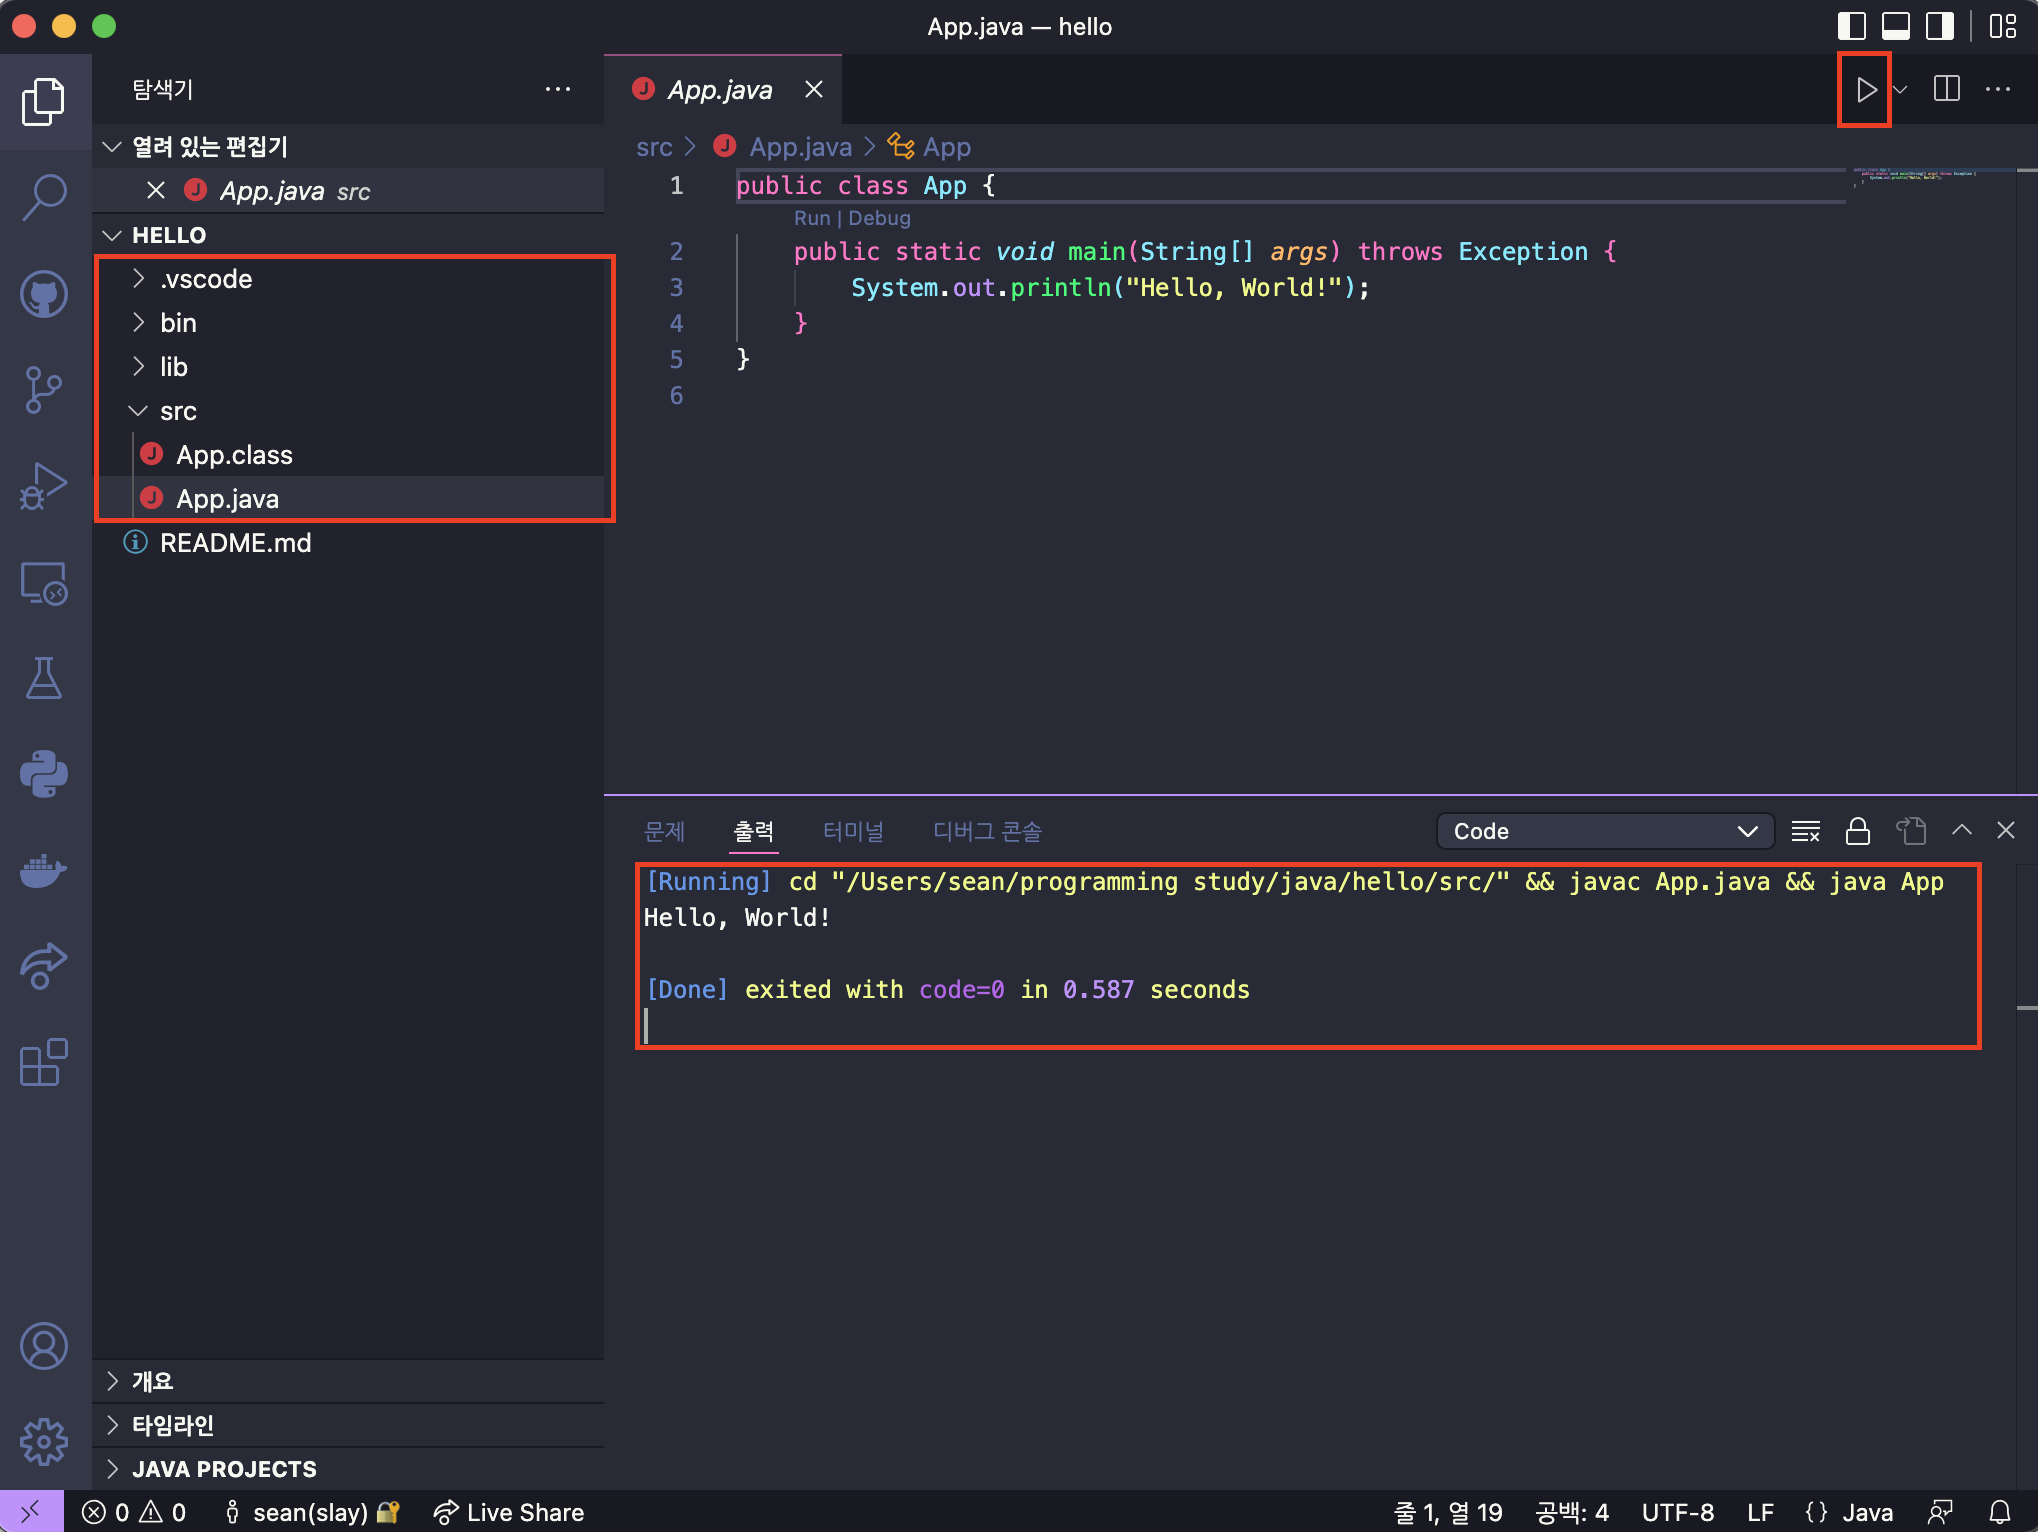Toggle the primary sidebar layout button

tap(1851, 27)
